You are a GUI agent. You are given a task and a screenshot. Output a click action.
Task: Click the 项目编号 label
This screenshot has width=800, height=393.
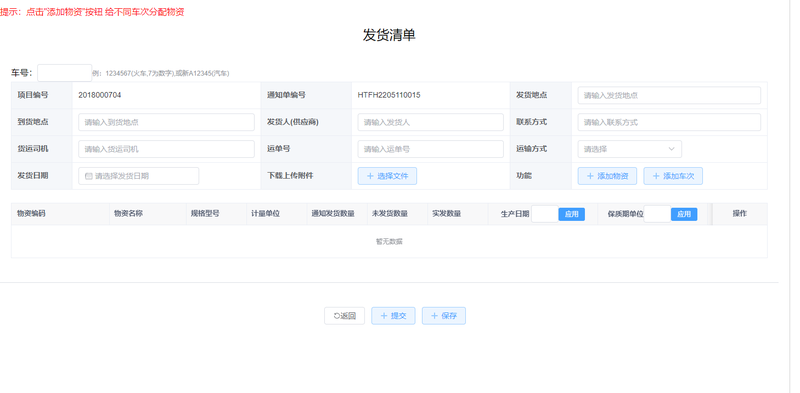click(x=33, y=95)
